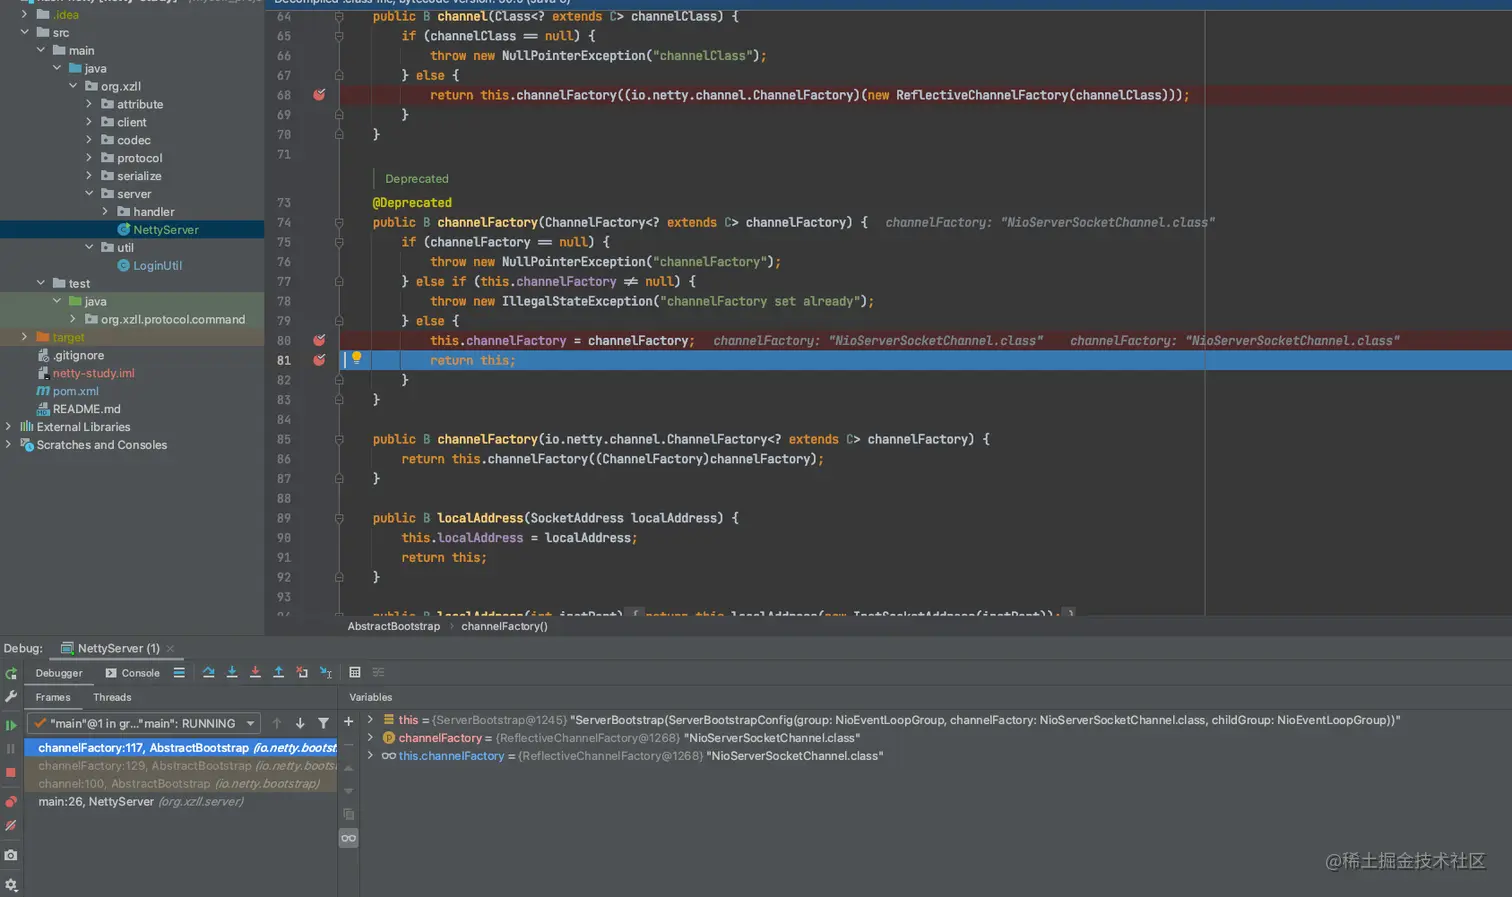Click the Resume Program icon

pyautogui.click(x=11, y=725)
